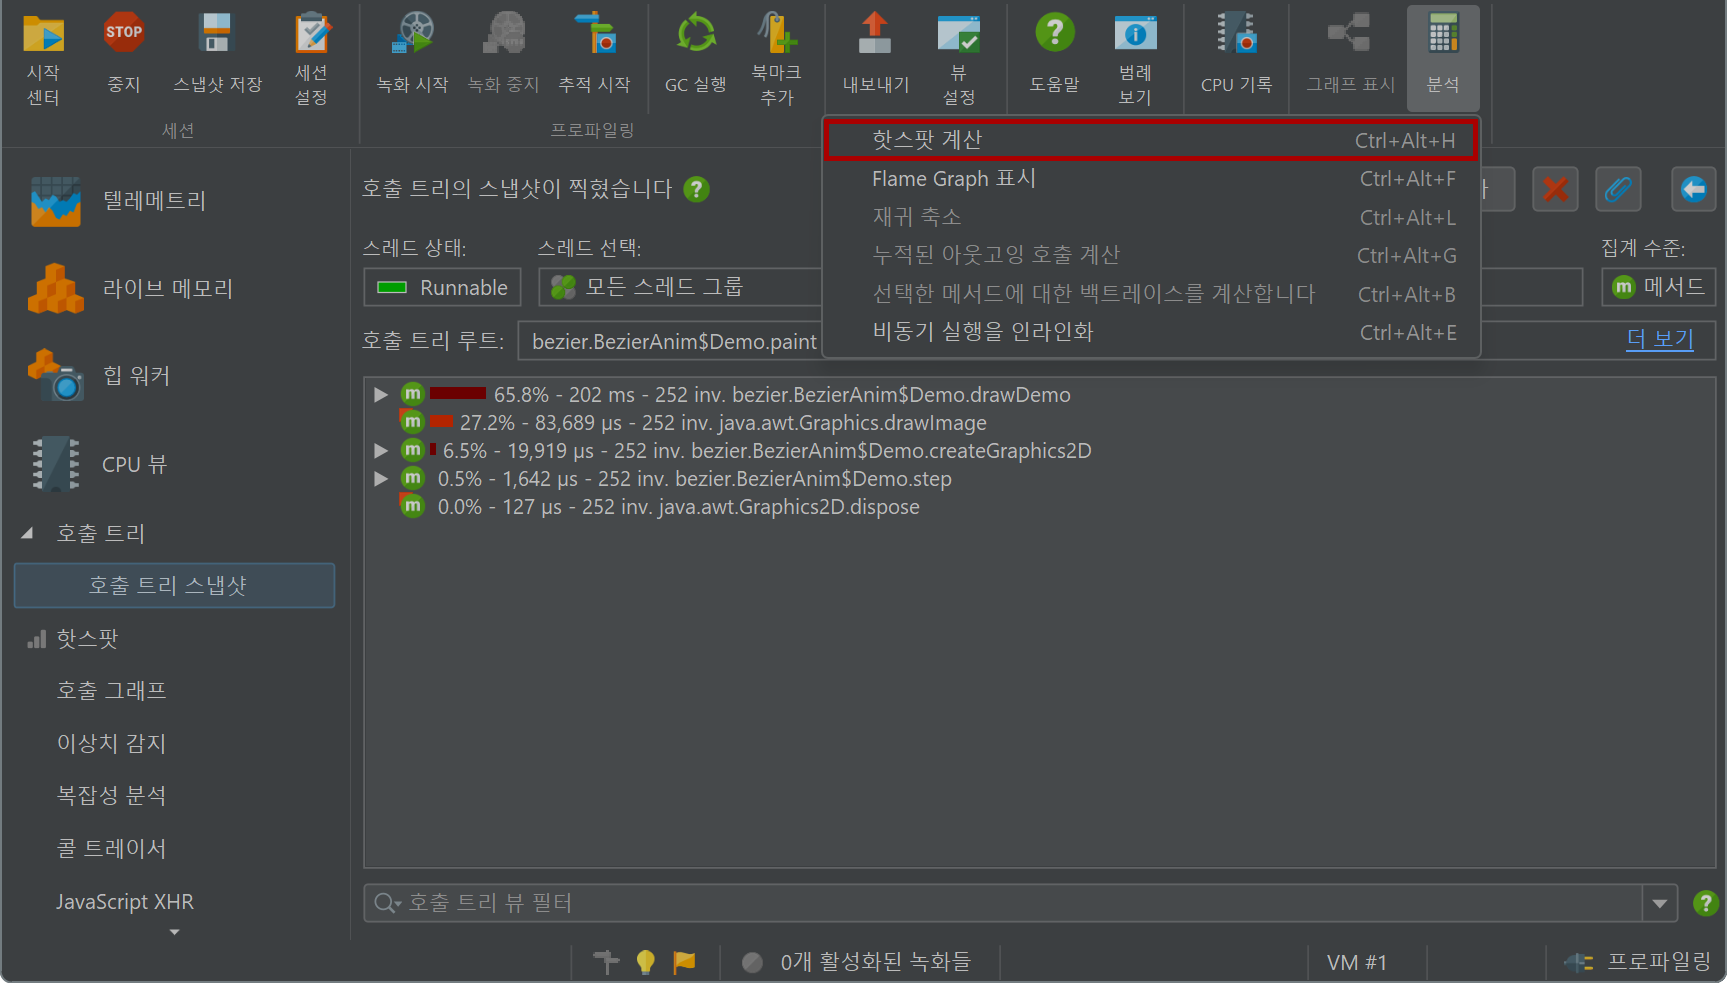Open 콜 트레이서 in sidebar

[111, 849]
